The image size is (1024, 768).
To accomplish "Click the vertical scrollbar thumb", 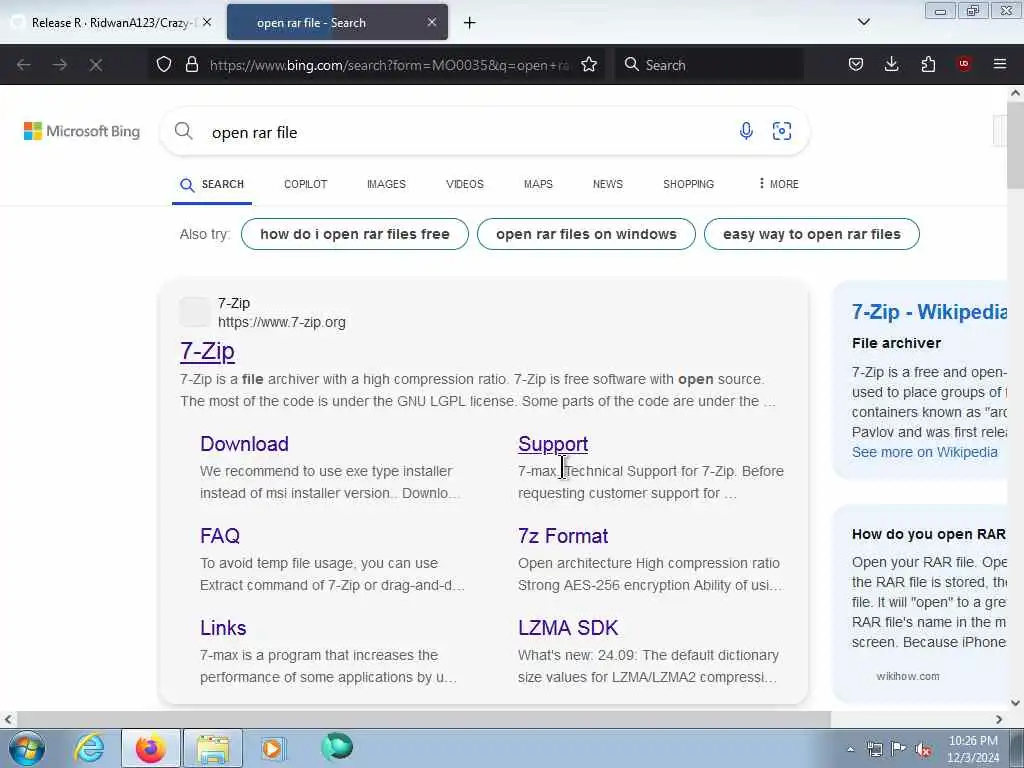I will tap(1015, 144).
